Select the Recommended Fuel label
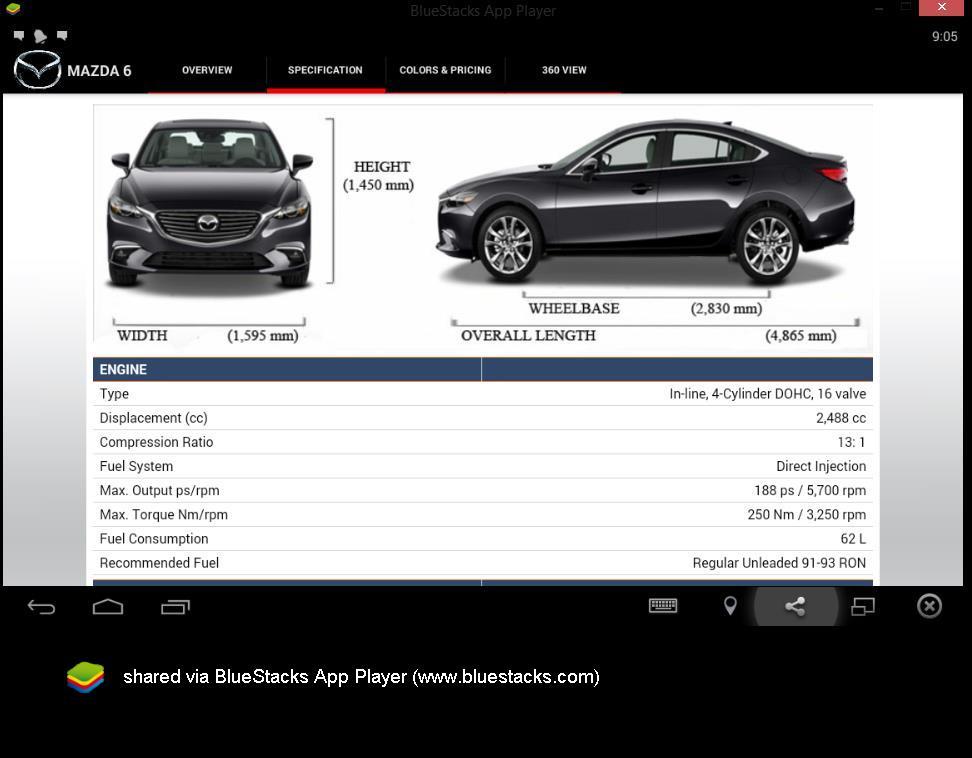The width and height of the screenshot is (972, 758). pos(159,563)
